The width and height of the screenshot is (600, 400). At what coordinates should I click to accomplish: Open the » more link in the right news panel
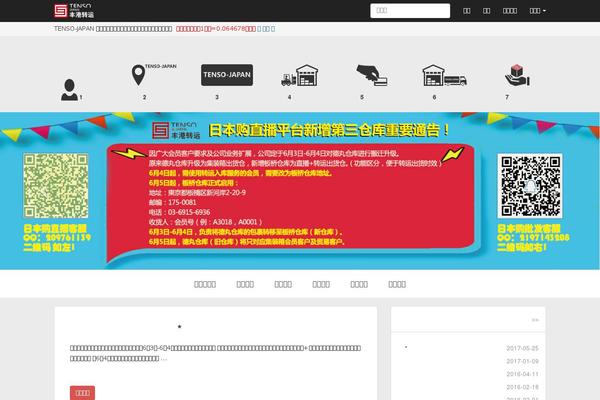coord(535,320)
